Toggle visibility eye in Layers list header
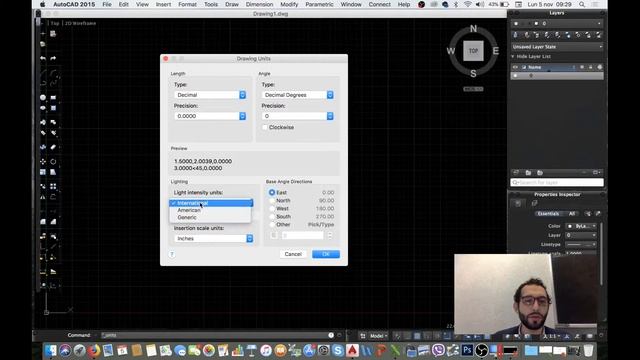This screenshot has width=640, height=360. pyautogui.click(x=515, y=67)
